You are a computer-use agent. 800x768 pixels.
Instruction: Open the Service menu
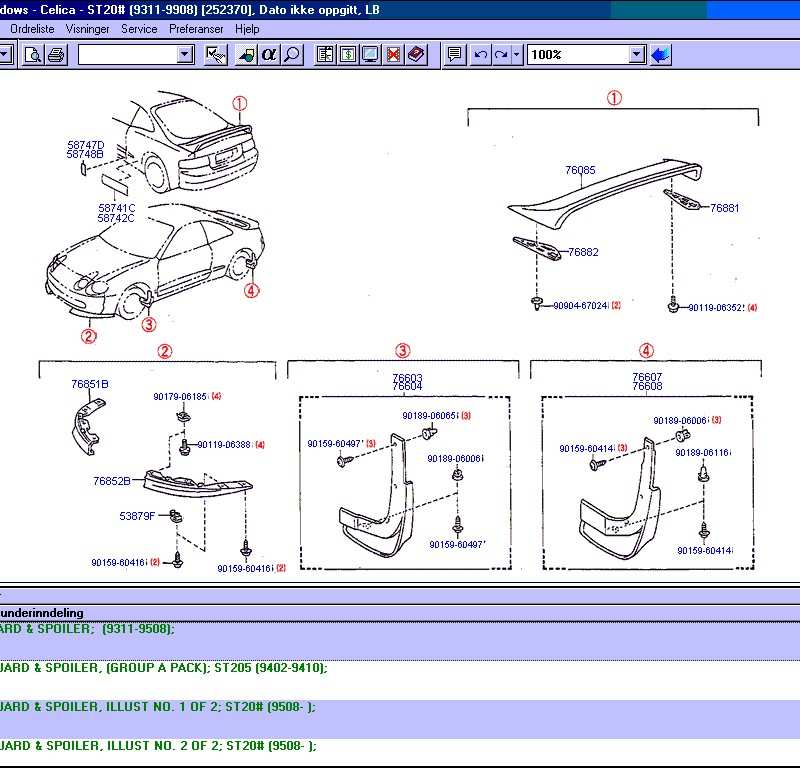pos(139,29)
